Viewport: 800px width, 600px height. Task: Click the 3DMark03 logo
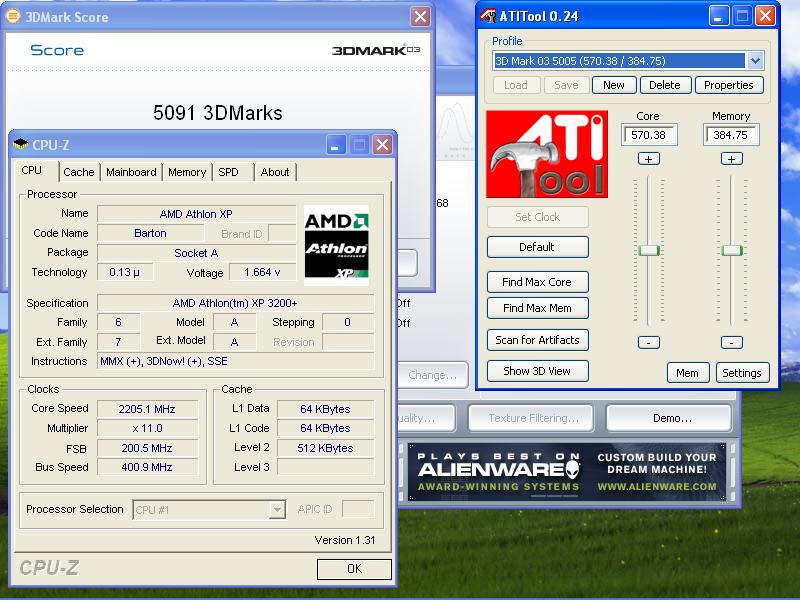(x=376, y=50)
